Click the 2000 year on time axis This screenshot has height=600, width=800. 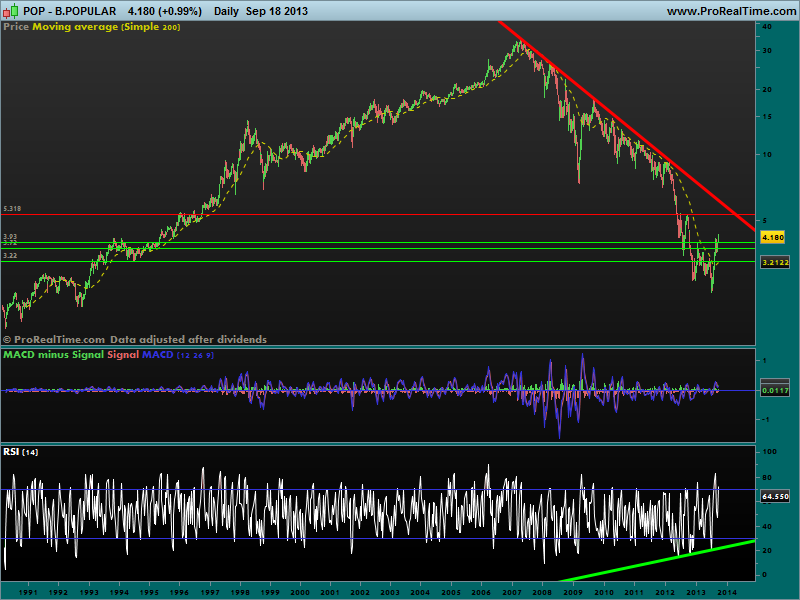click(x=299, y=592)
